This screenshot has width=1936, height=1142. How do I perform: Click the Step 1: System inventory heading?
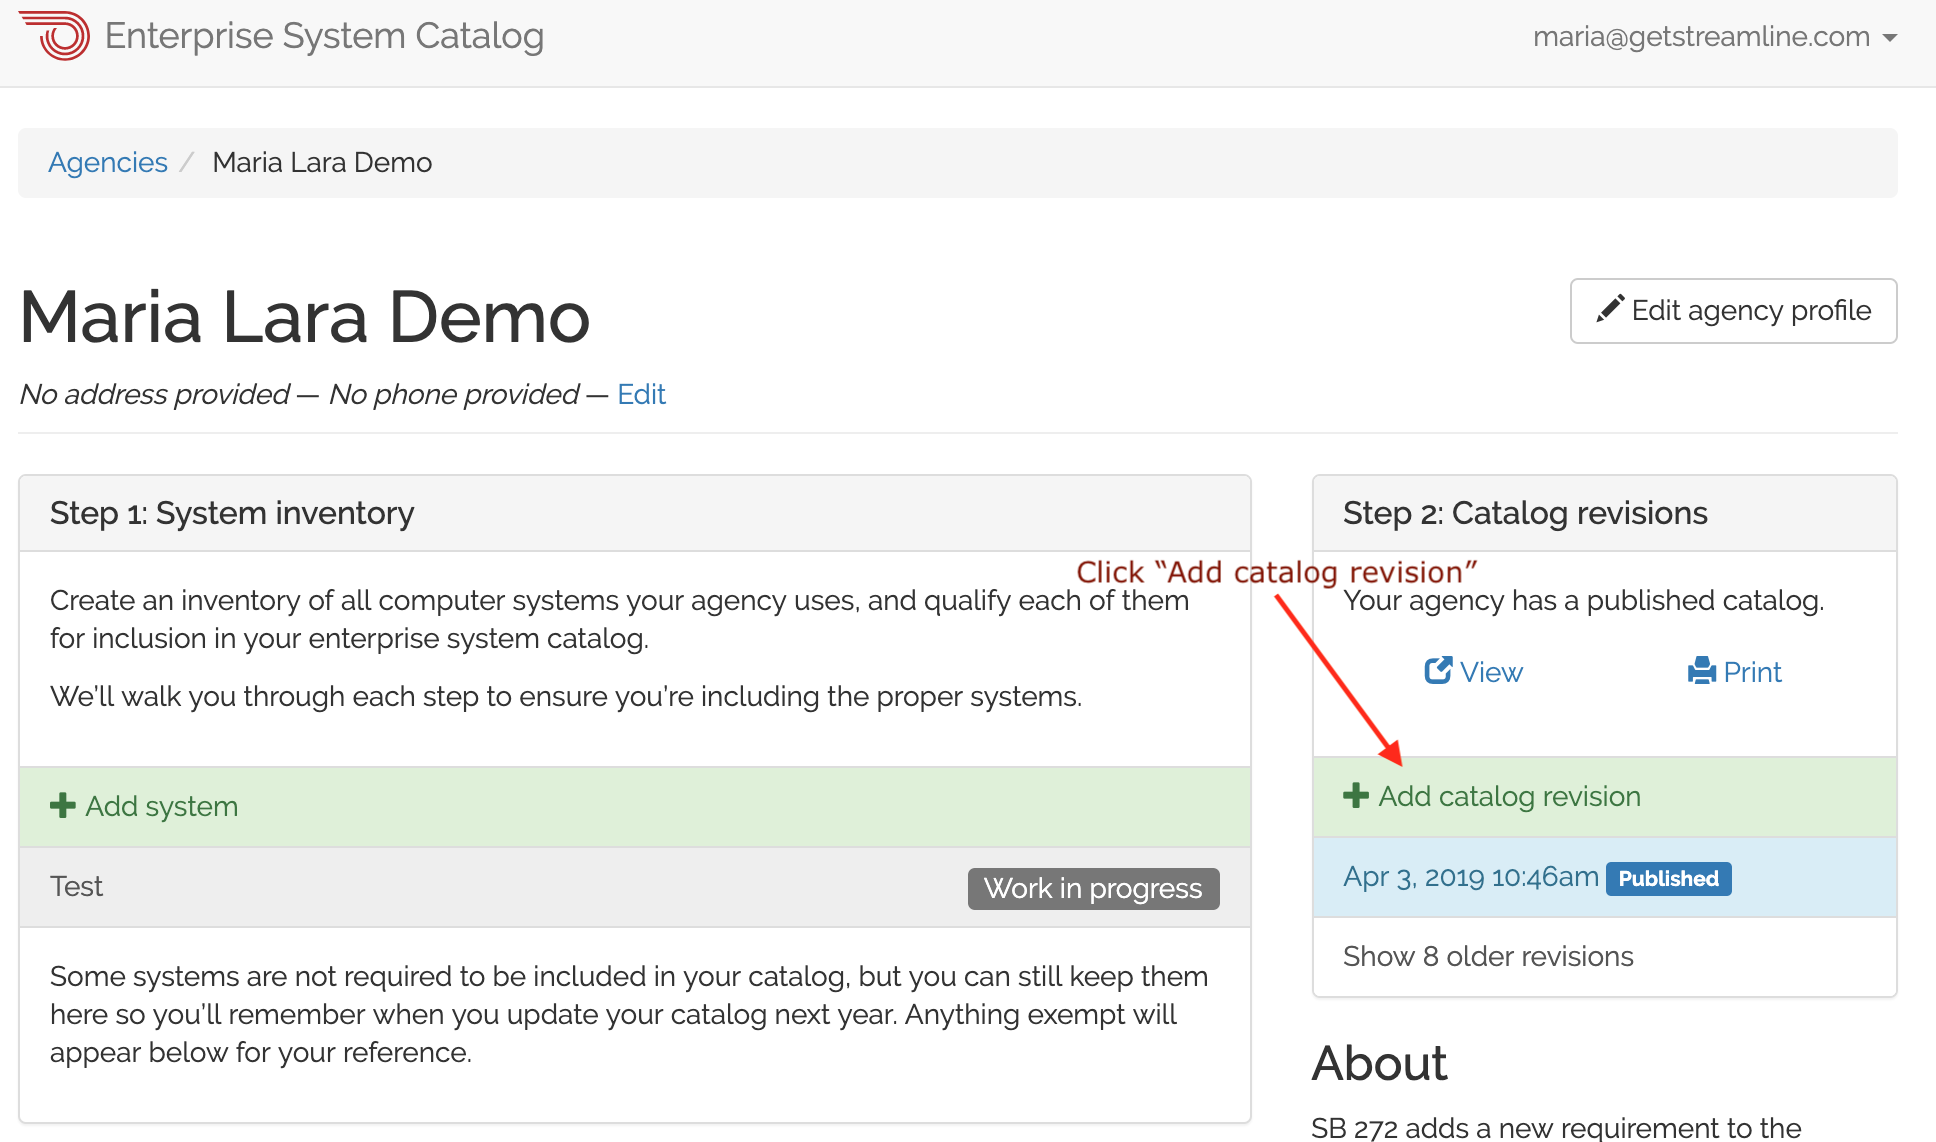click(232, 513)
